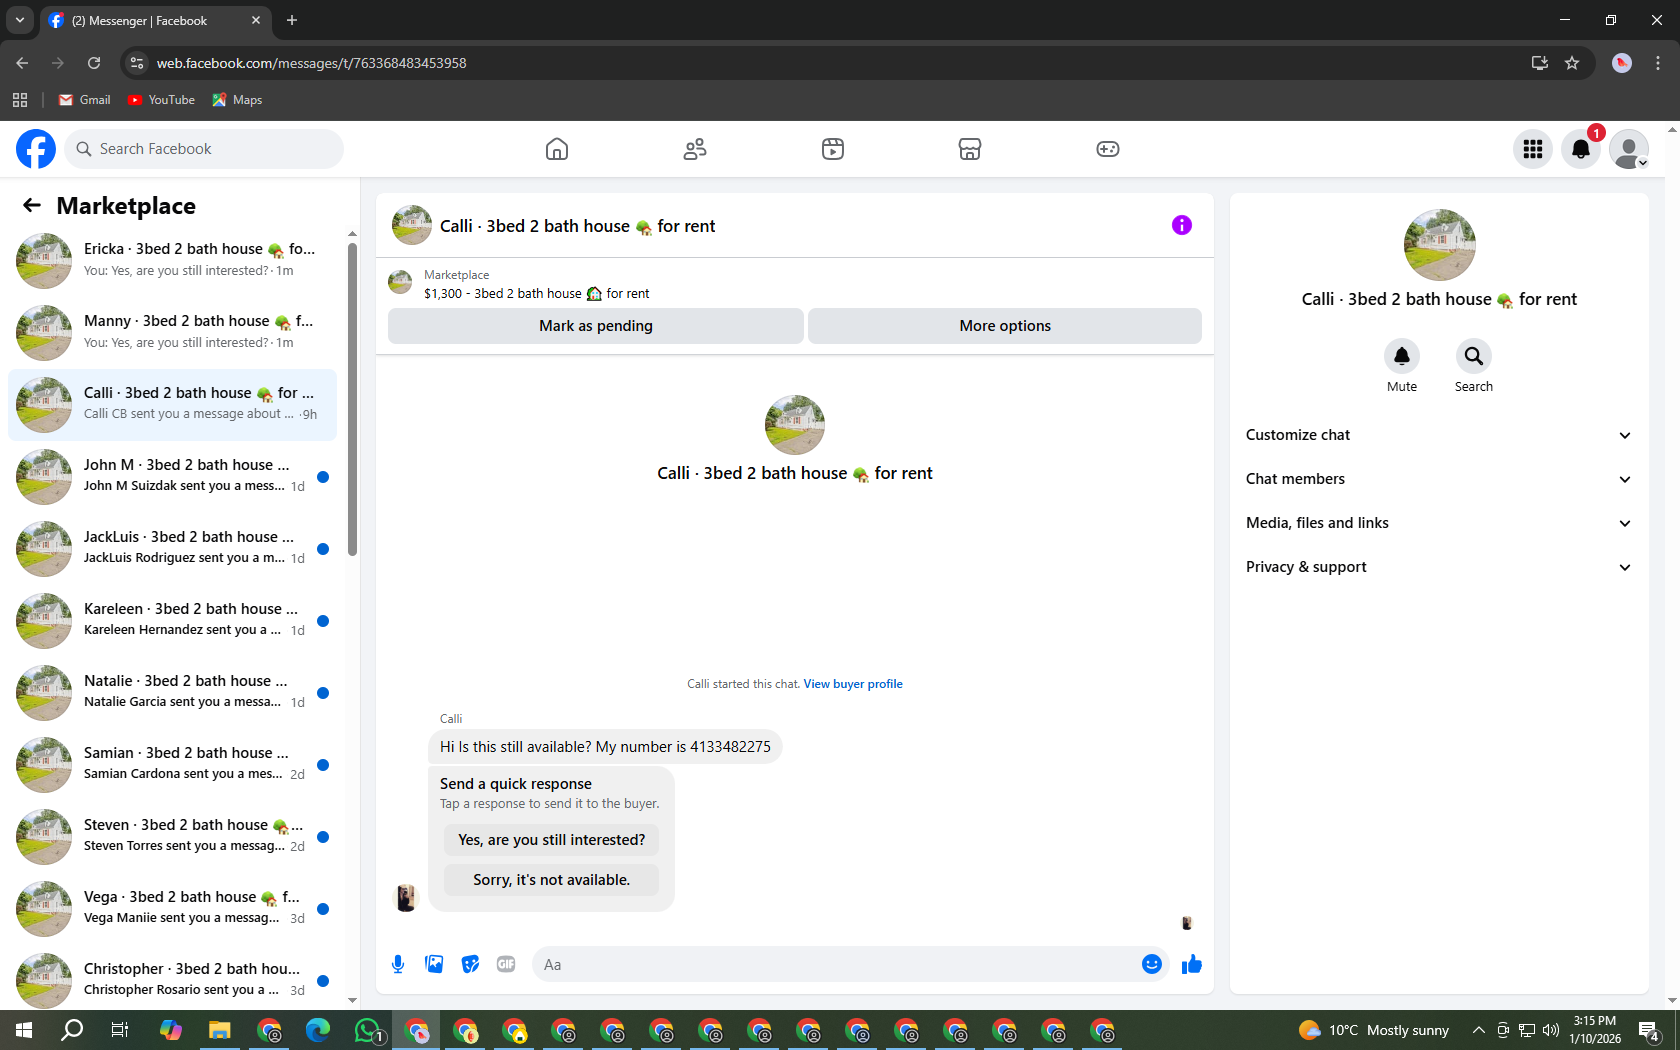The image size is (1680, 1050).
Task: Open conversation information purple icon
Action: click(1182, 225)
